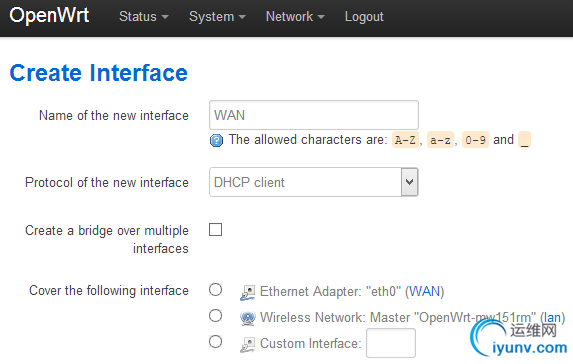Click the dropdown arrow of protocol selector
The height and width of the screenshot is (364, 573).
pyautogui.click(x=410, y=182)
